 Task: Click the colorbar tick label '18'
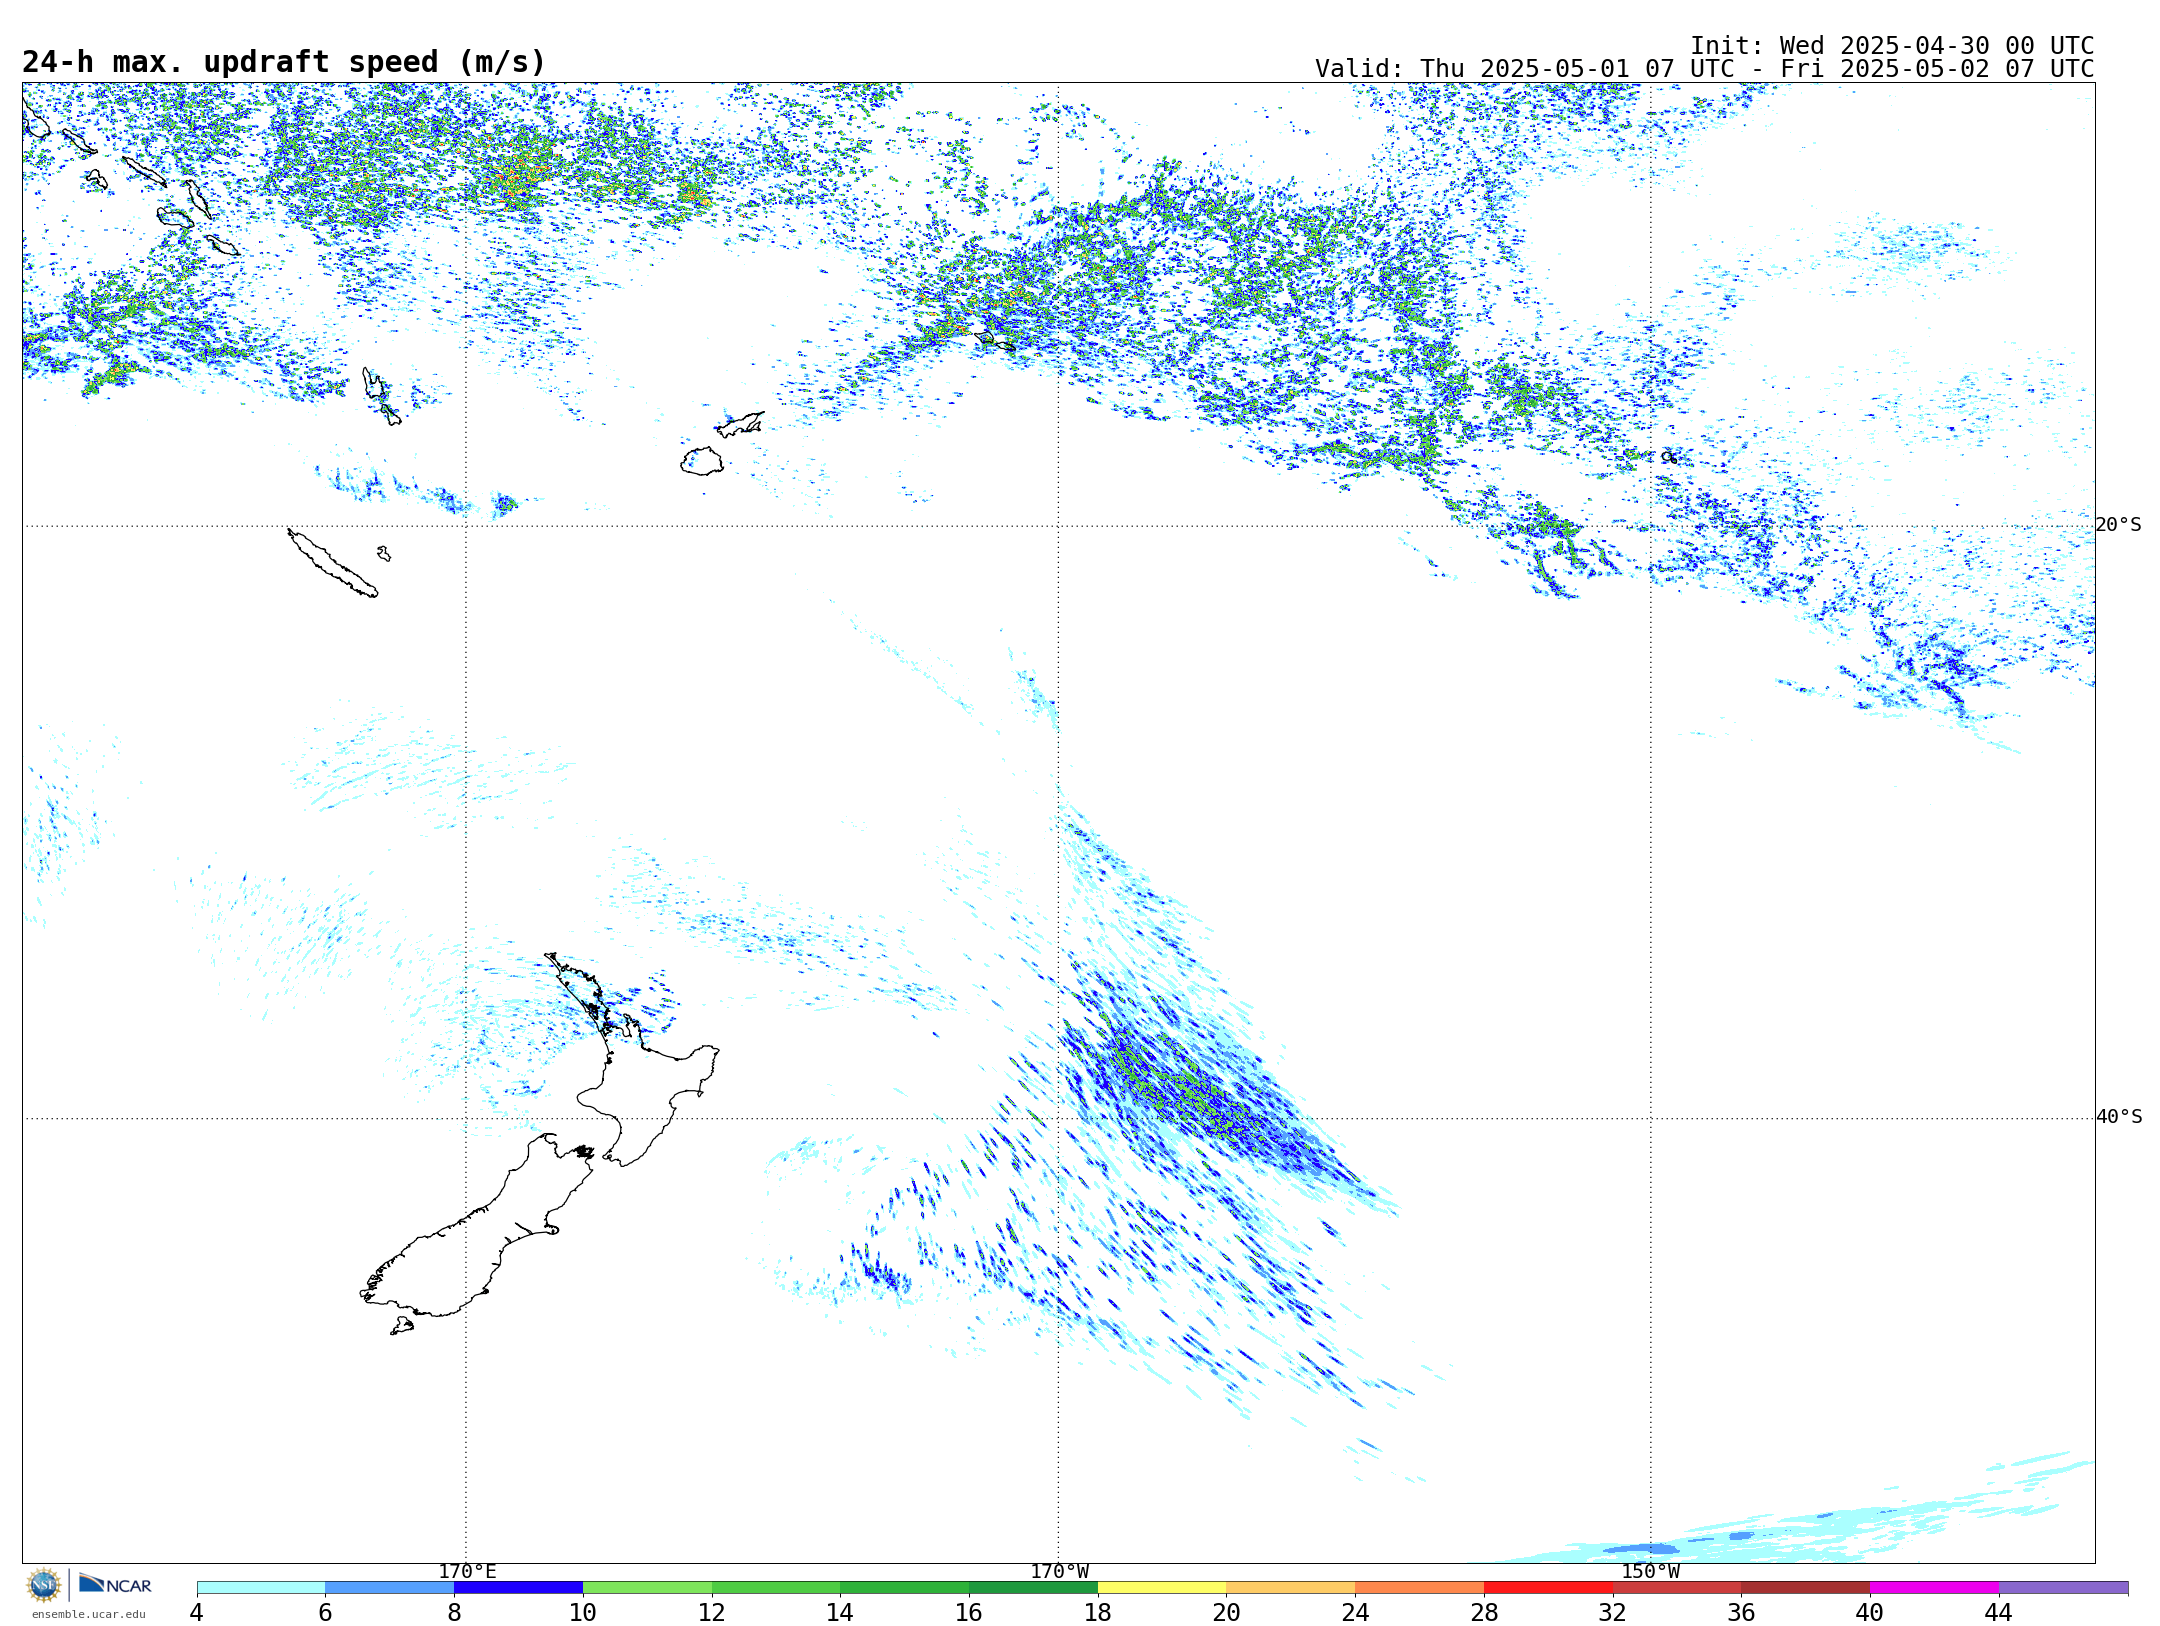coord(1098,1612)
